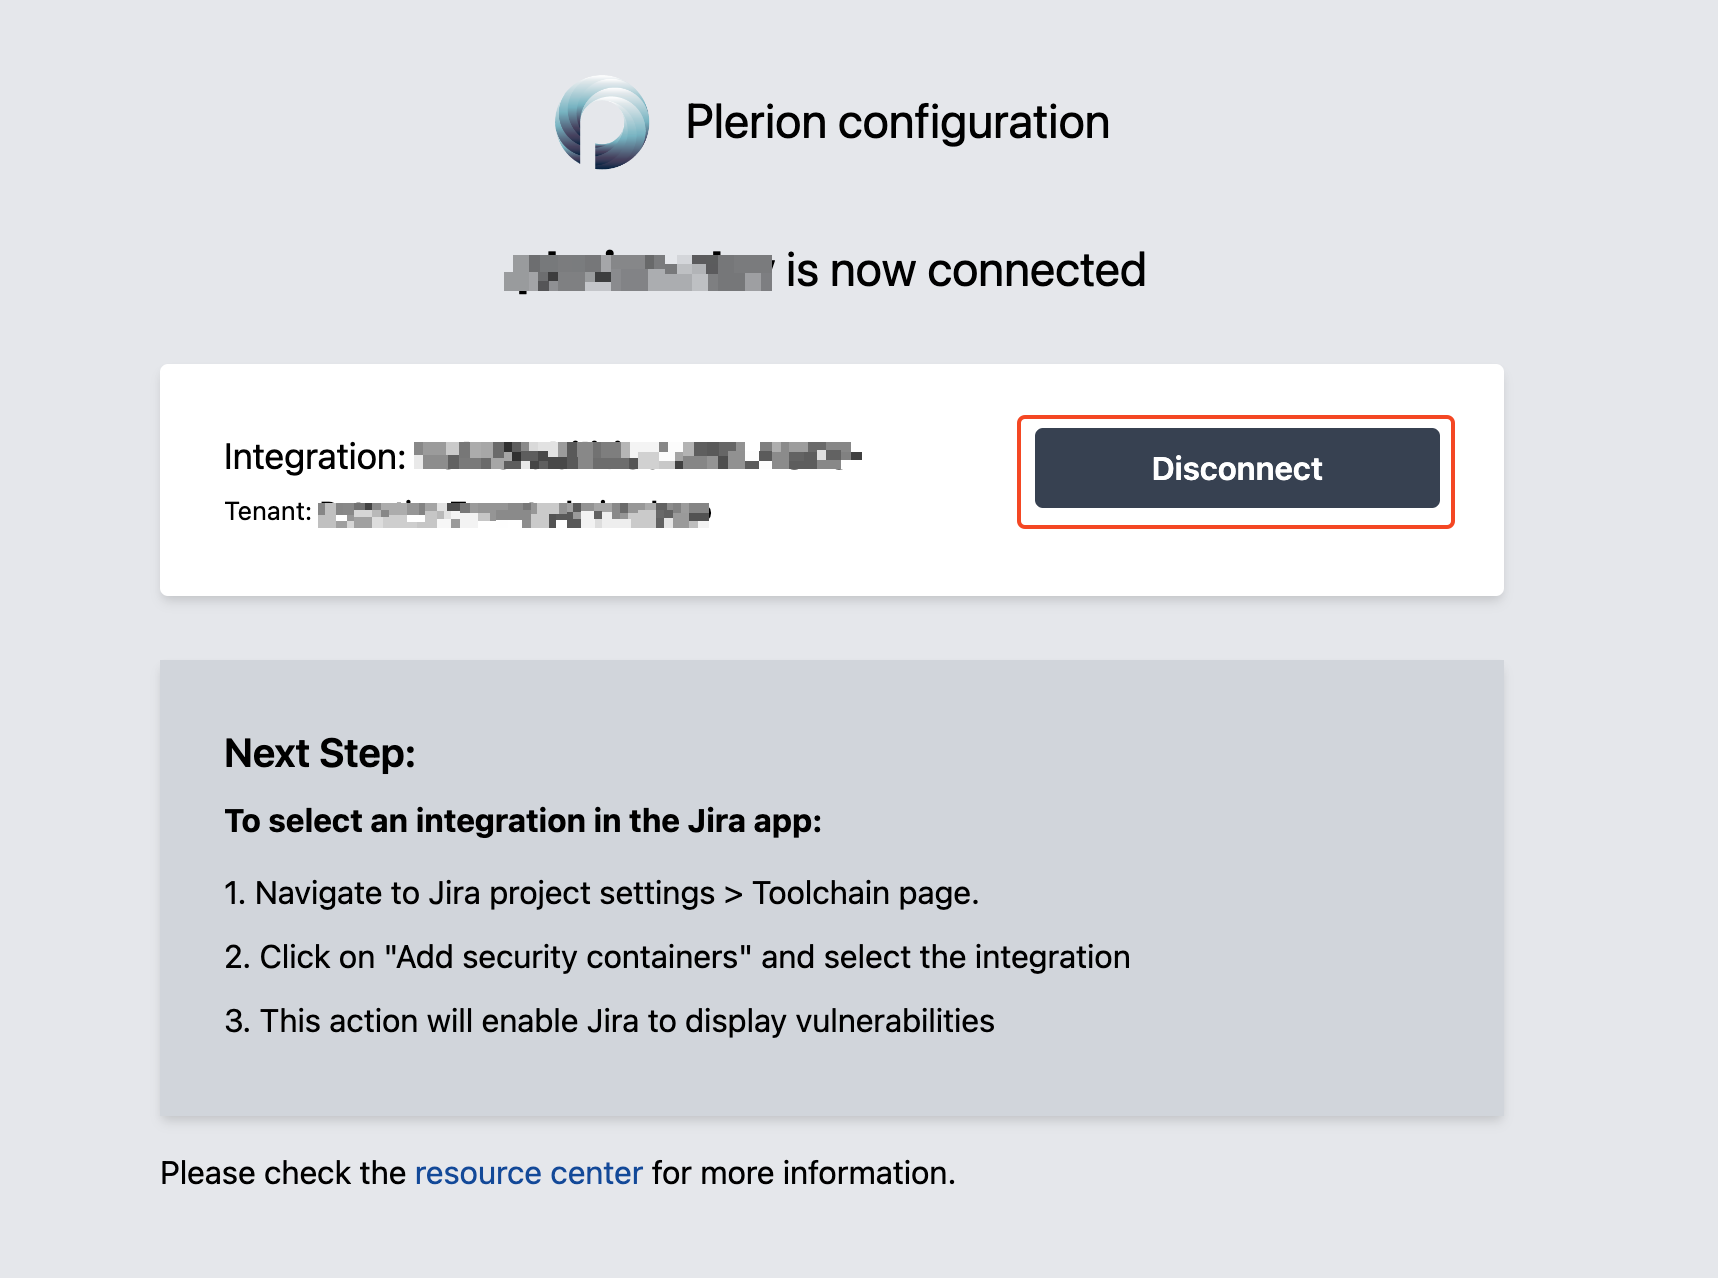Click the "Toolchain page" text in step 1
1718x1278 pixels.
pyautogui.click(x=862, y=893)
